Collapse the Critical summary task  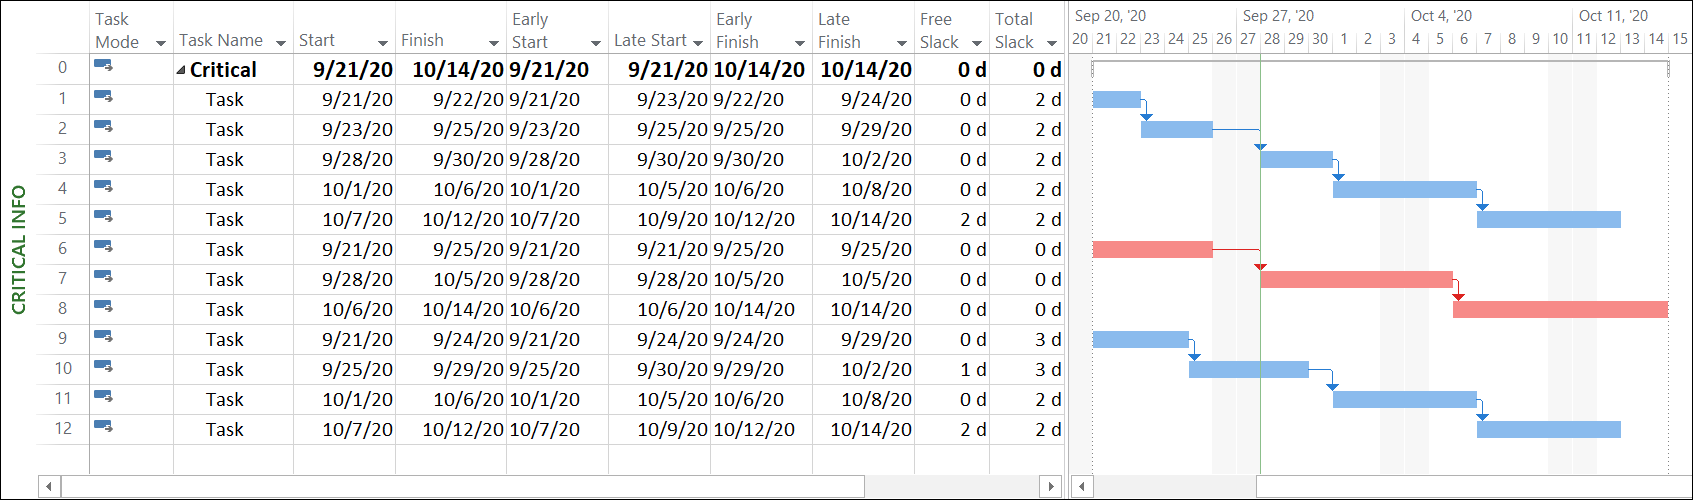tap(181, 70)
